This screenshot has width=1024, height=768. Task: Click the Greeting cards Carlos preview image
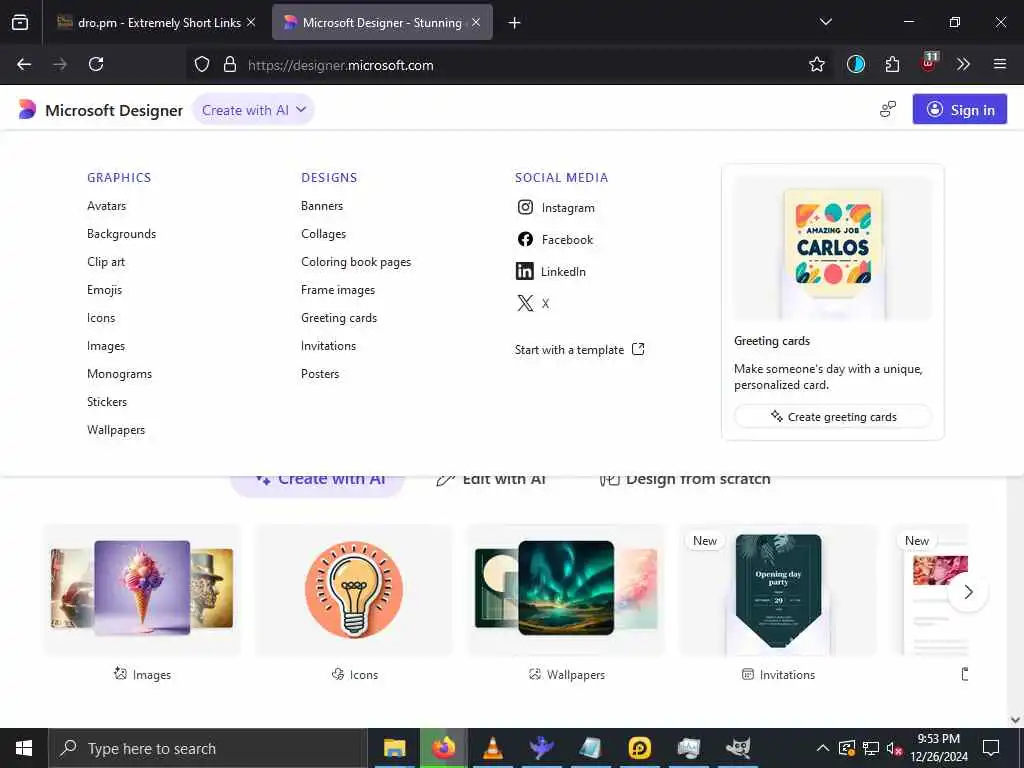[x=833, y=248]
